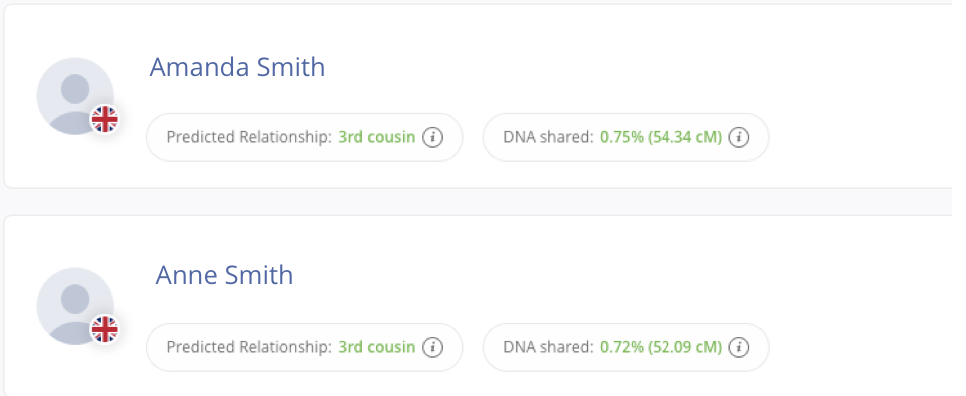Screen dimensions: 966x396
Task: Click Amanda's Predicted Relationship label
Action: point(249,137)
